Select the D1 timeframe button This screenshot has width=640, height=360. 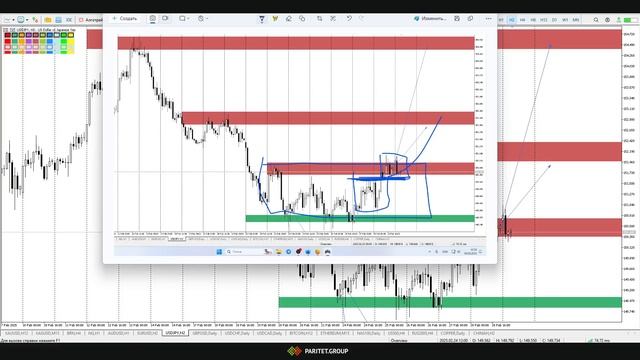(554, 20)
